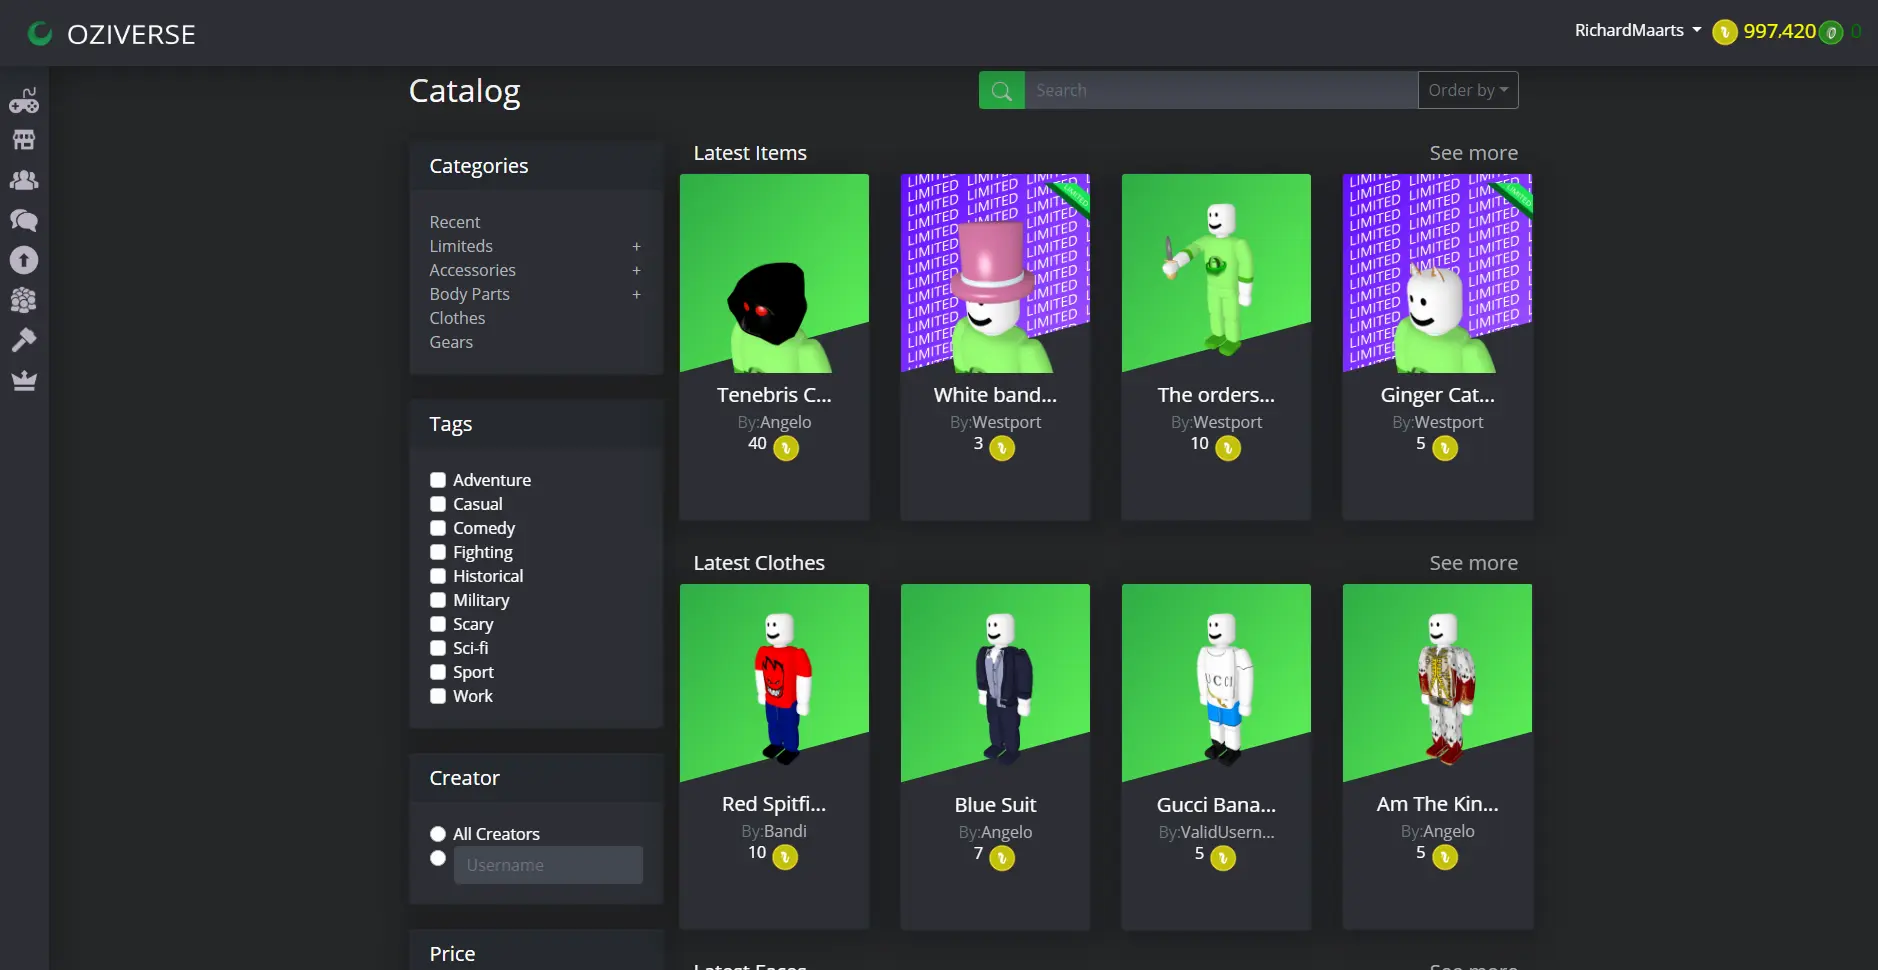This screenshot has height=970, width=1878.
Task: Click the hammer icon in the sidebar
Action: coord(24,339)
